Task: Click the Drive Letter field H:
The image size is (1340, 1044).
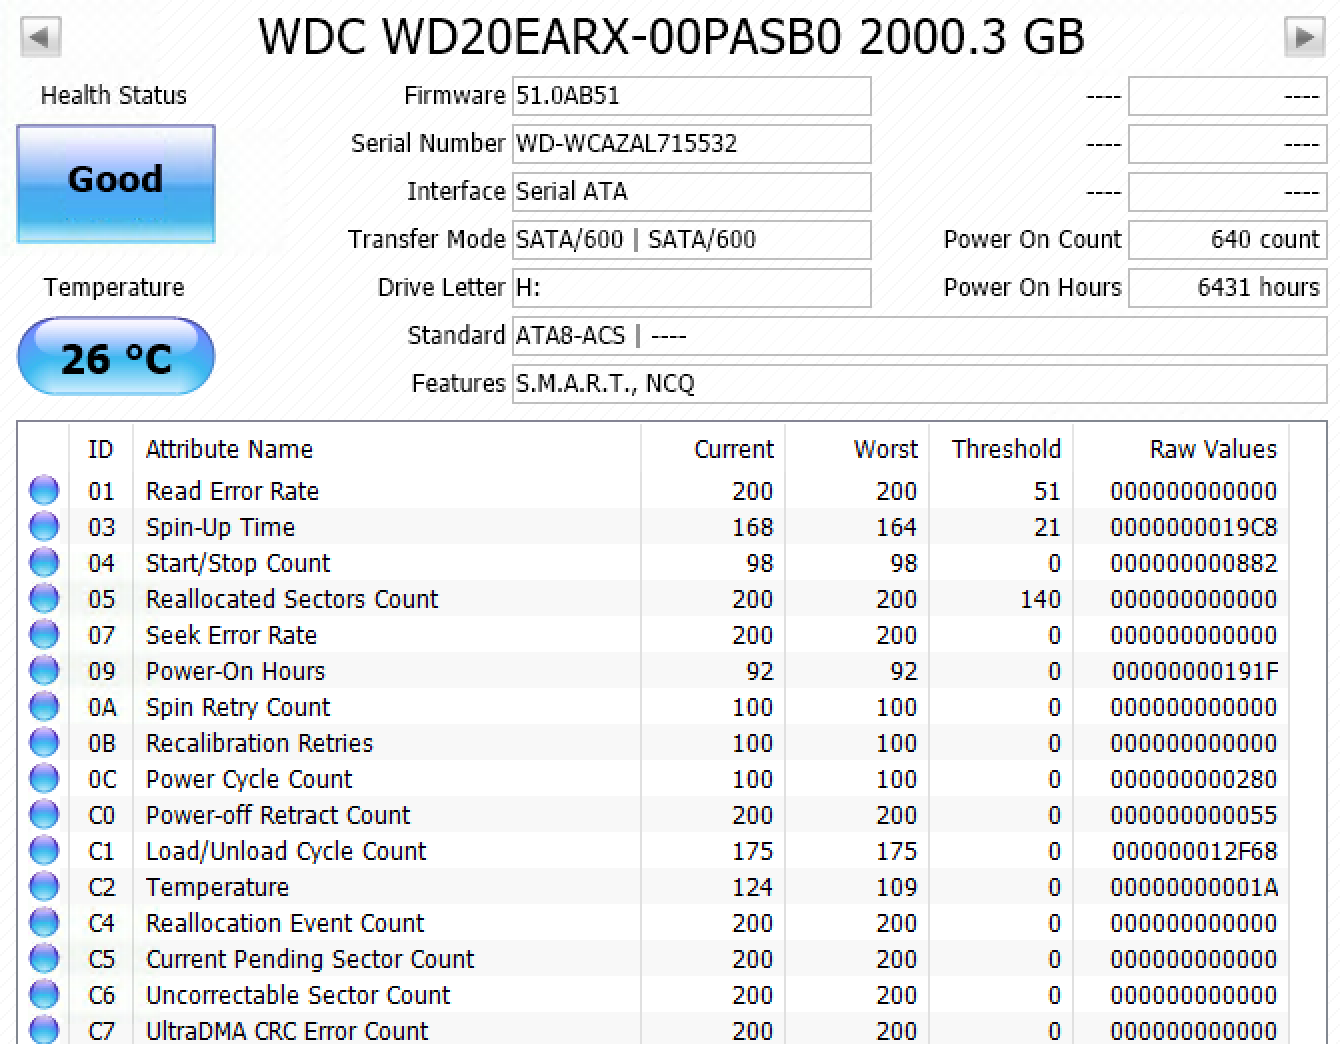Action: click(691, 288)
